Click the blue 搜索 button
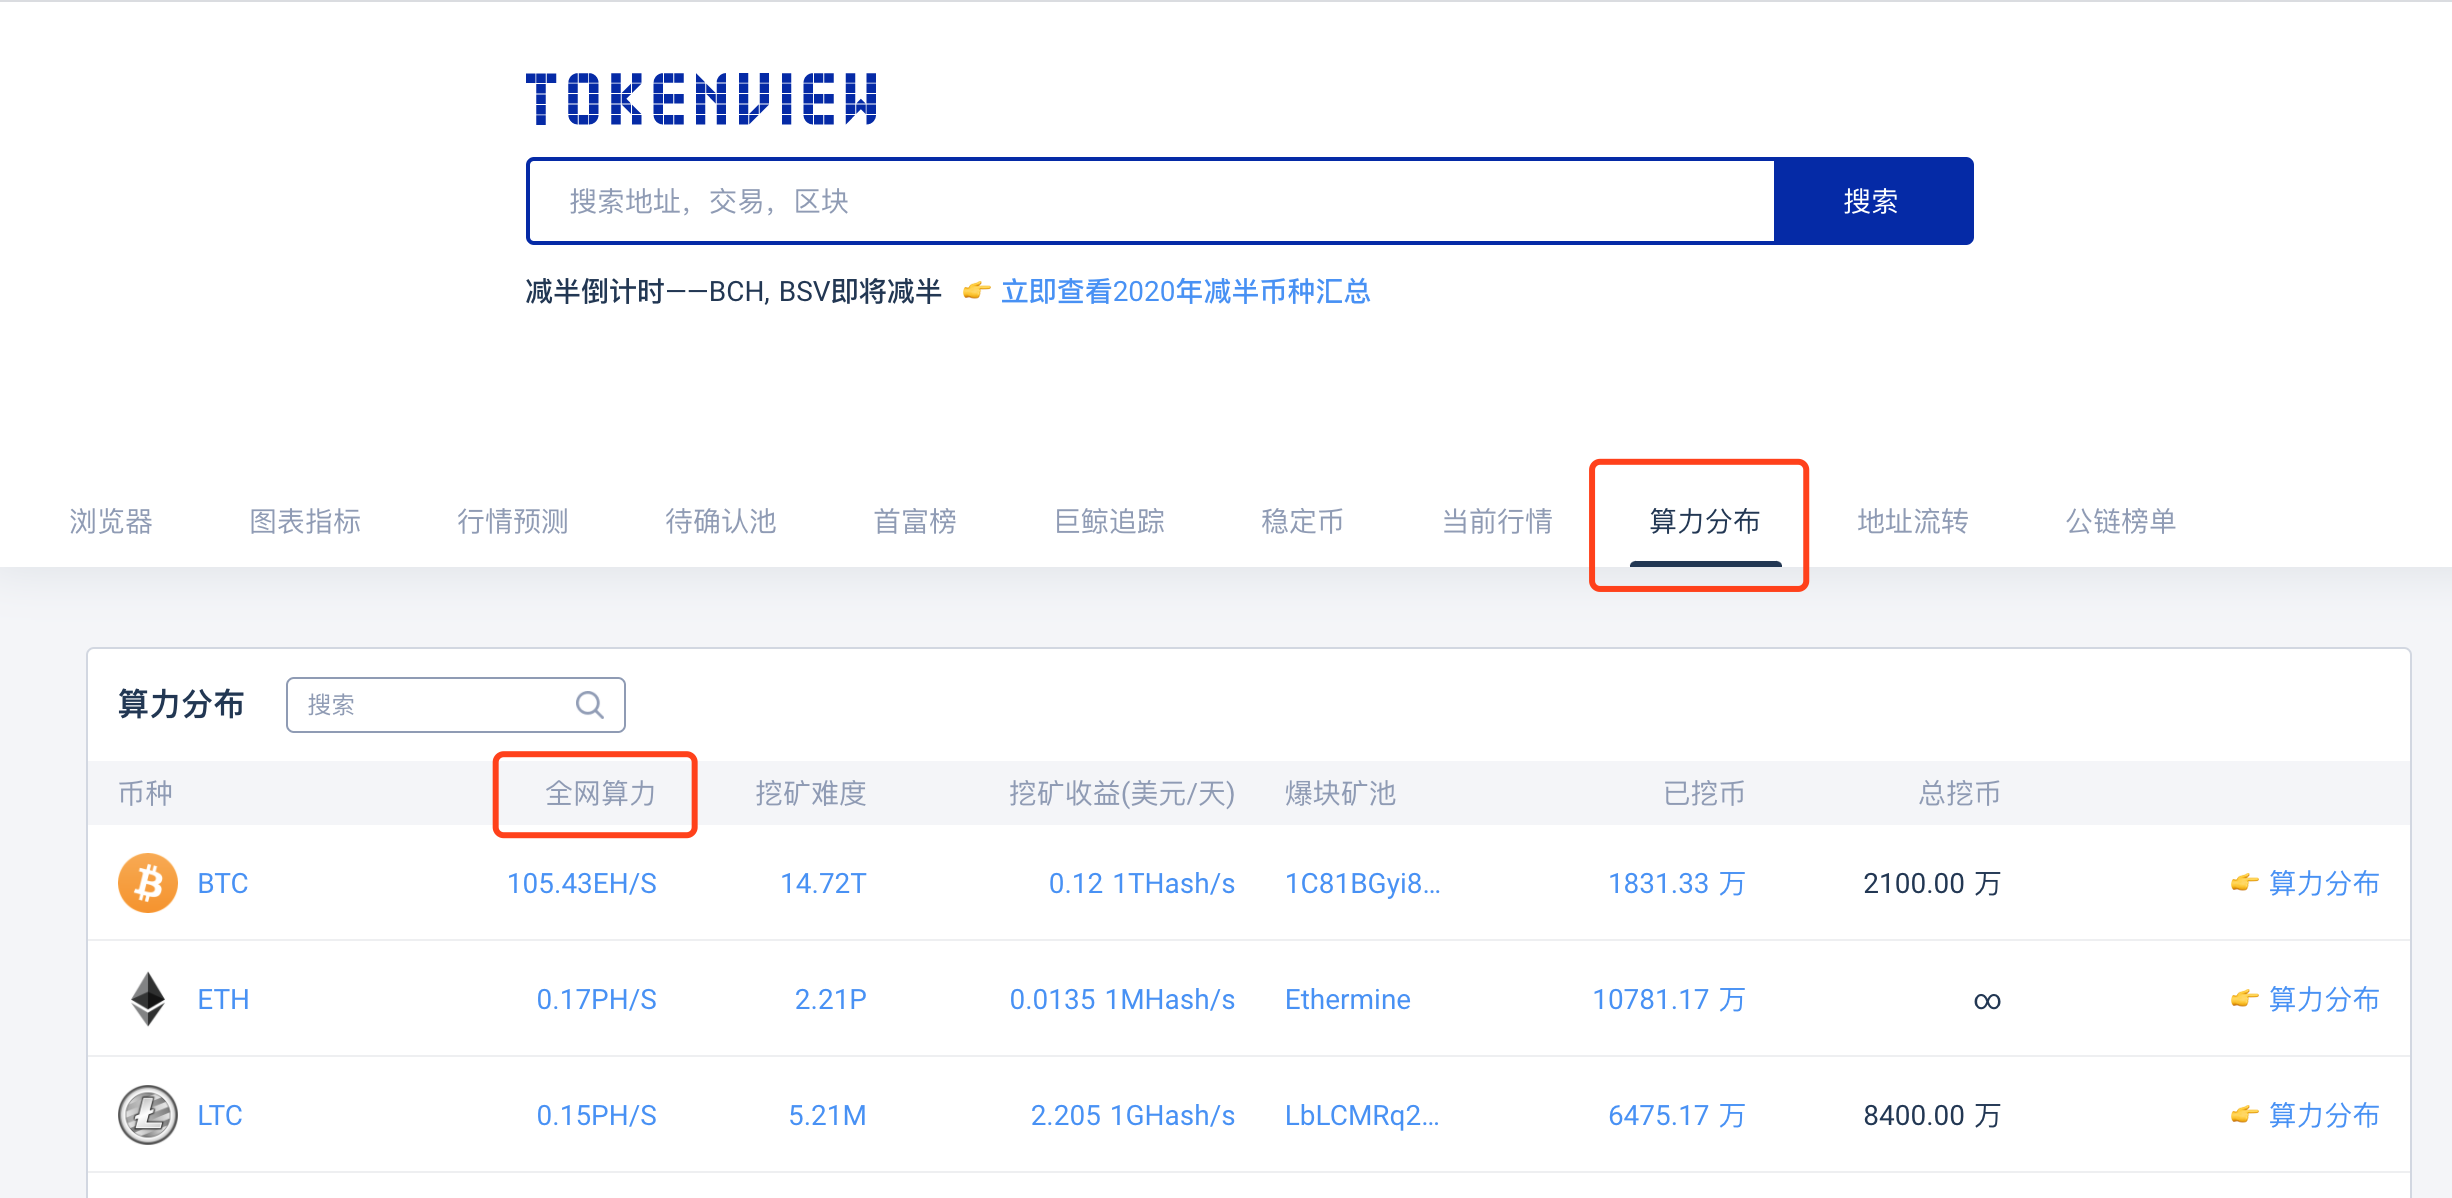 pos(1873,201)
